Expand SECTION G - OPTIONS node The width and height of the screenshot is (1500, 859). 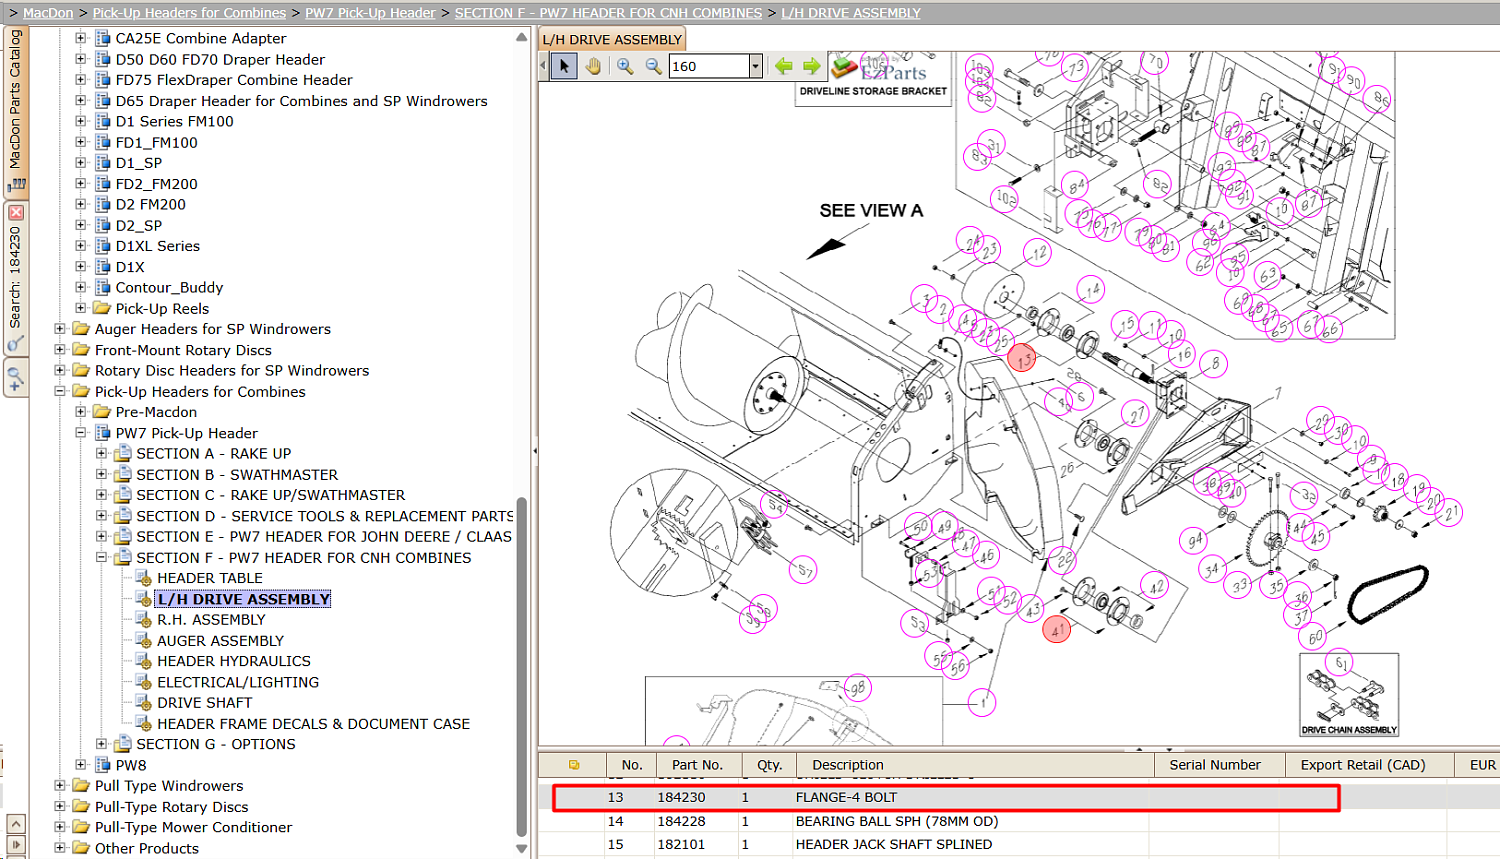(x=101, y=744)
